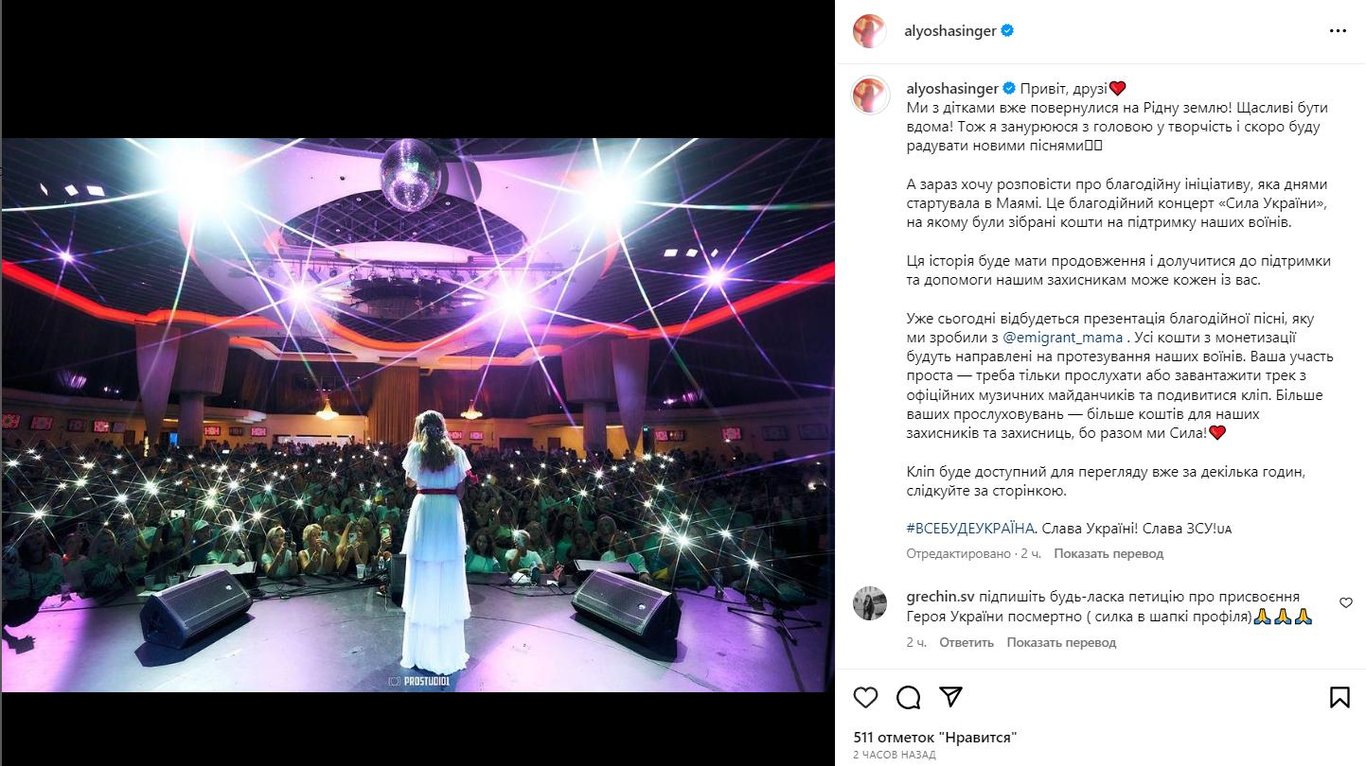This screenshot has height=766, width=1366.
Task: Open comments via speech bubble icon
Action: [908, 697]
